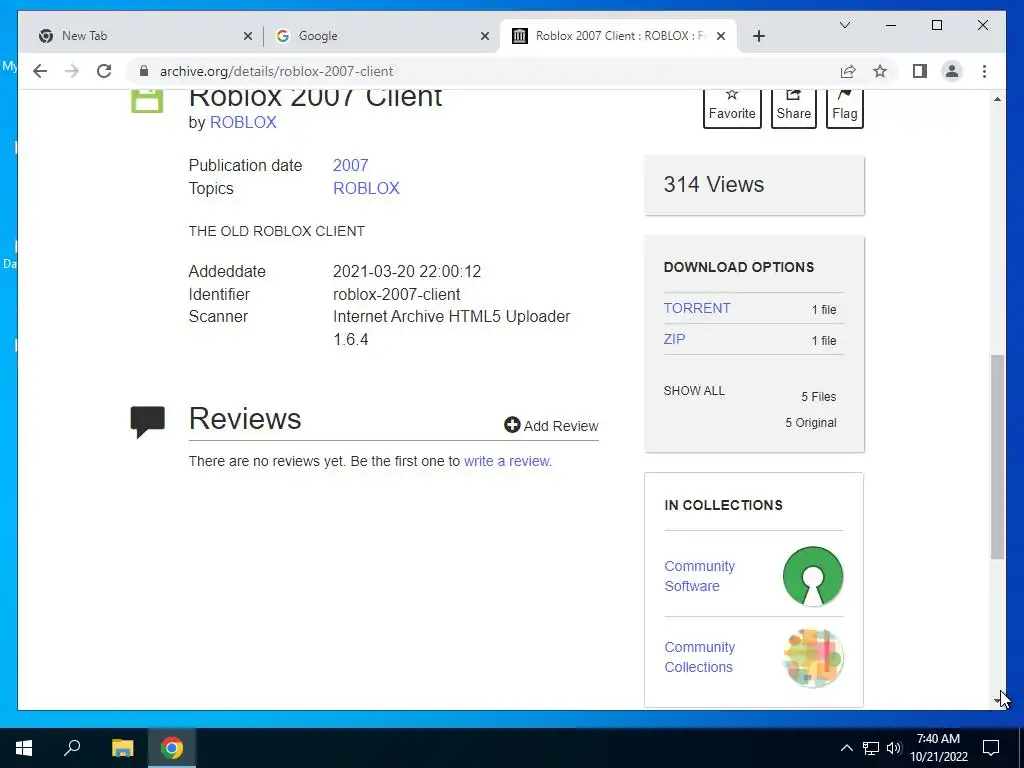1024x768 pixels.
Task: Click the 314 Views box
Action: 754,185
